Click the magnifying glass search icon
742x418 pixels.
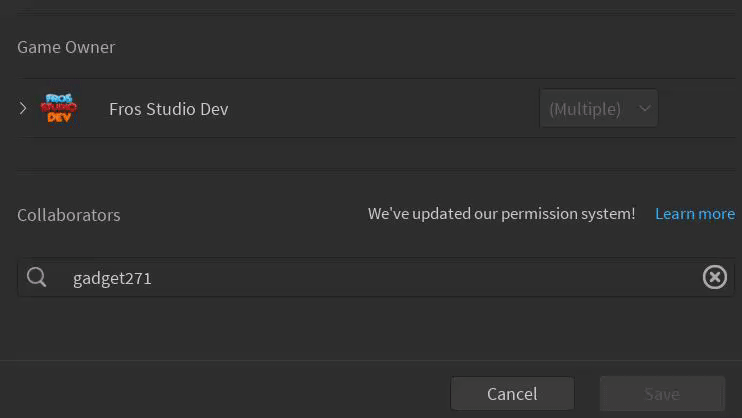click(x=37, y=278)
